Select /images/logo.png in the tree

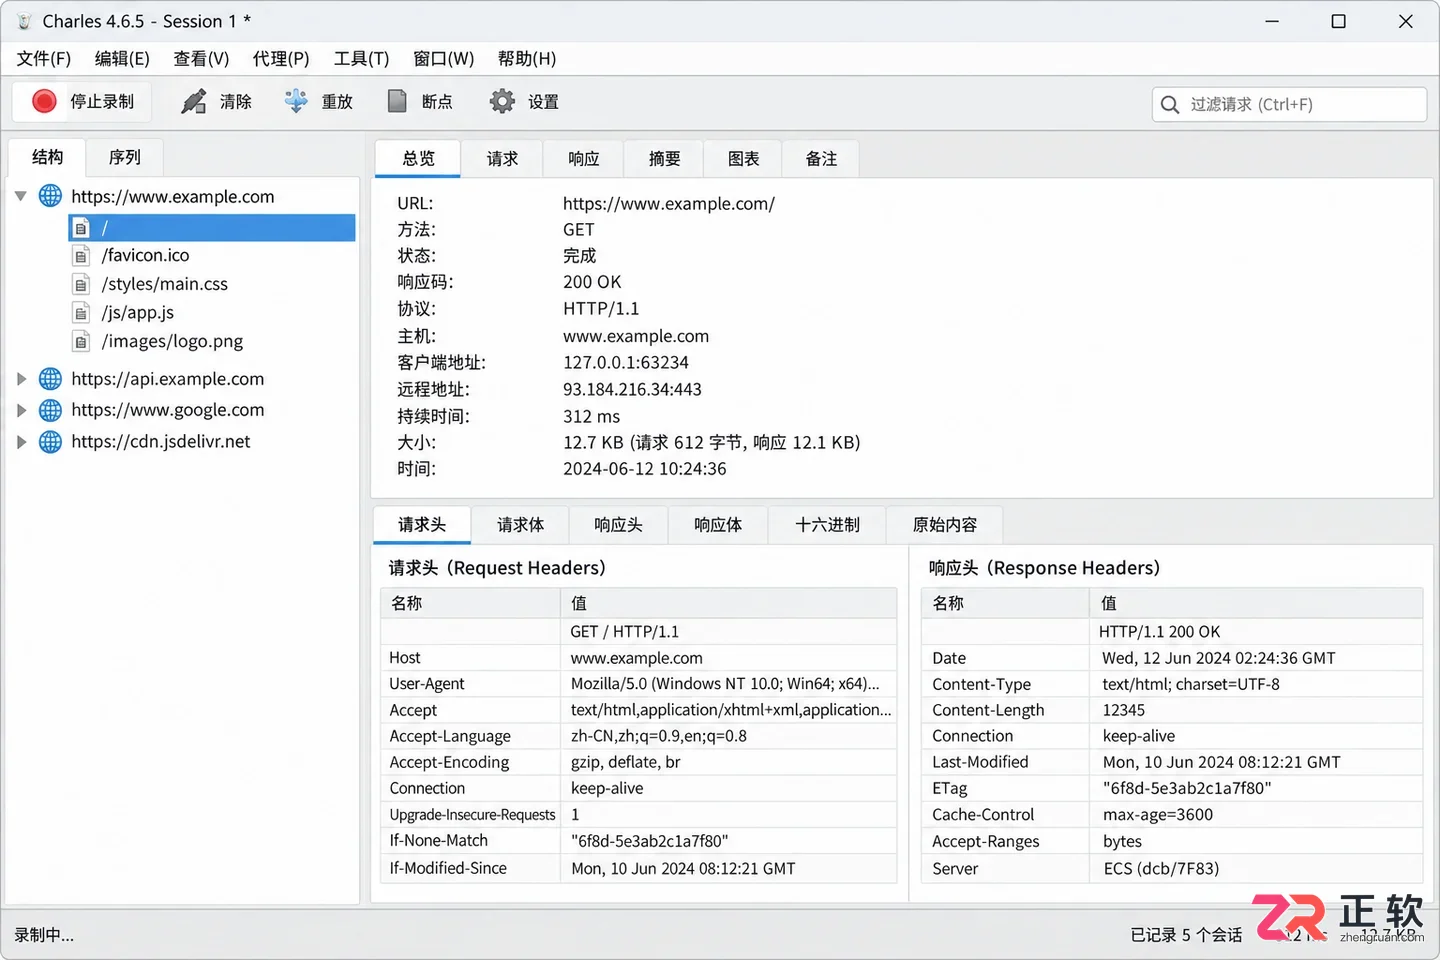pos(172,342)
